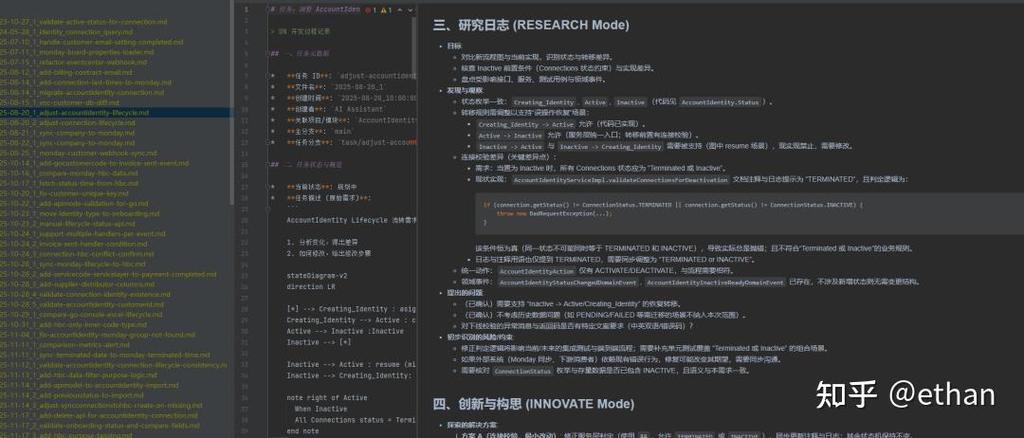Image resolution: width=1024 pixels, height=438 pixels.
Task: Click 'stateDiagram-v2' line in the editor
Action: coord(315,276)
